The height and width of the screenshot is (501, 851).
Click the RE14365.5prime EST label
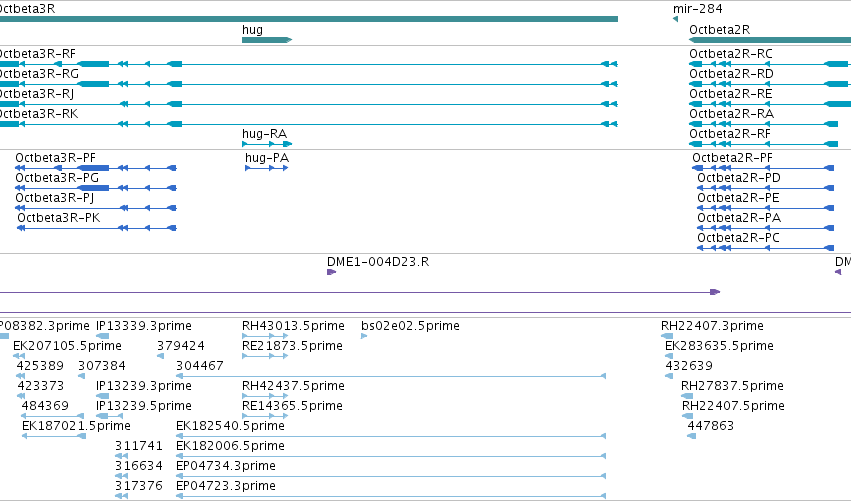(x=292, y=407)
